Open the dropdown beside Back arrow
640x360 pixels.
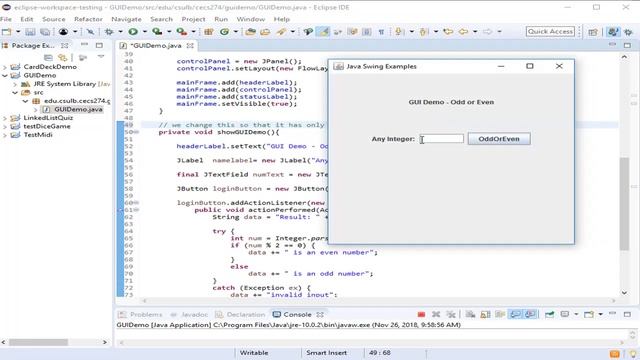pyautogui.click(x=475, y=31)
